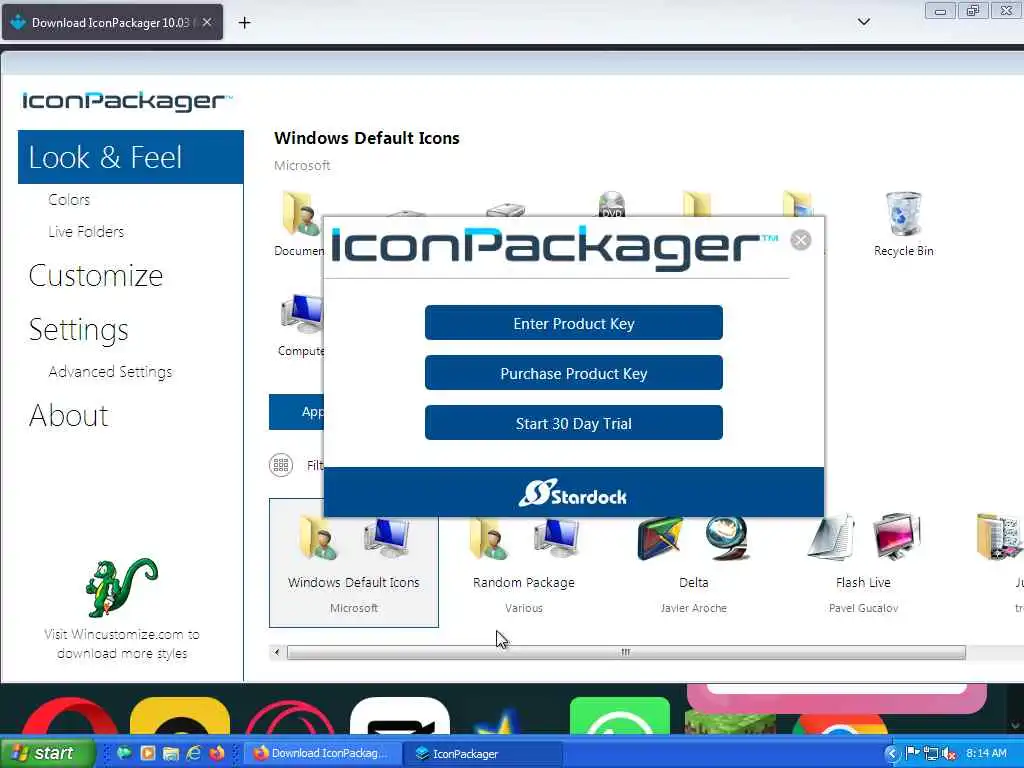Click the Stardock logo in dialog footer

coord(573,494)
